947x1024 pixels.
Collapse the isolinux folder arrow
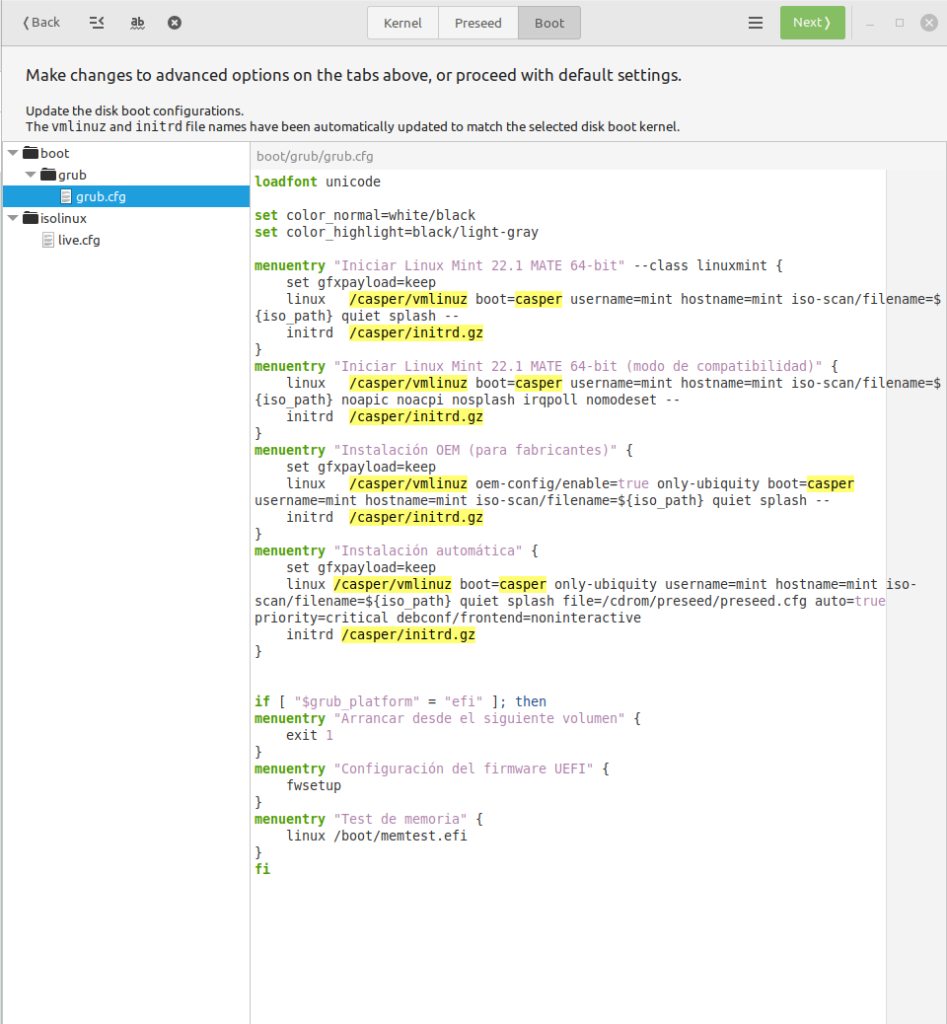tap(13, 218)
